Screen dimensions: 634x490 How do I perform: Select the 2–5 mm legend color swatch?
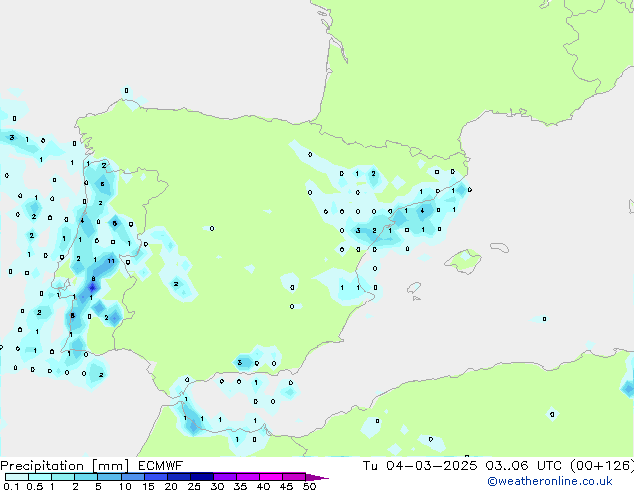(86, 477)
